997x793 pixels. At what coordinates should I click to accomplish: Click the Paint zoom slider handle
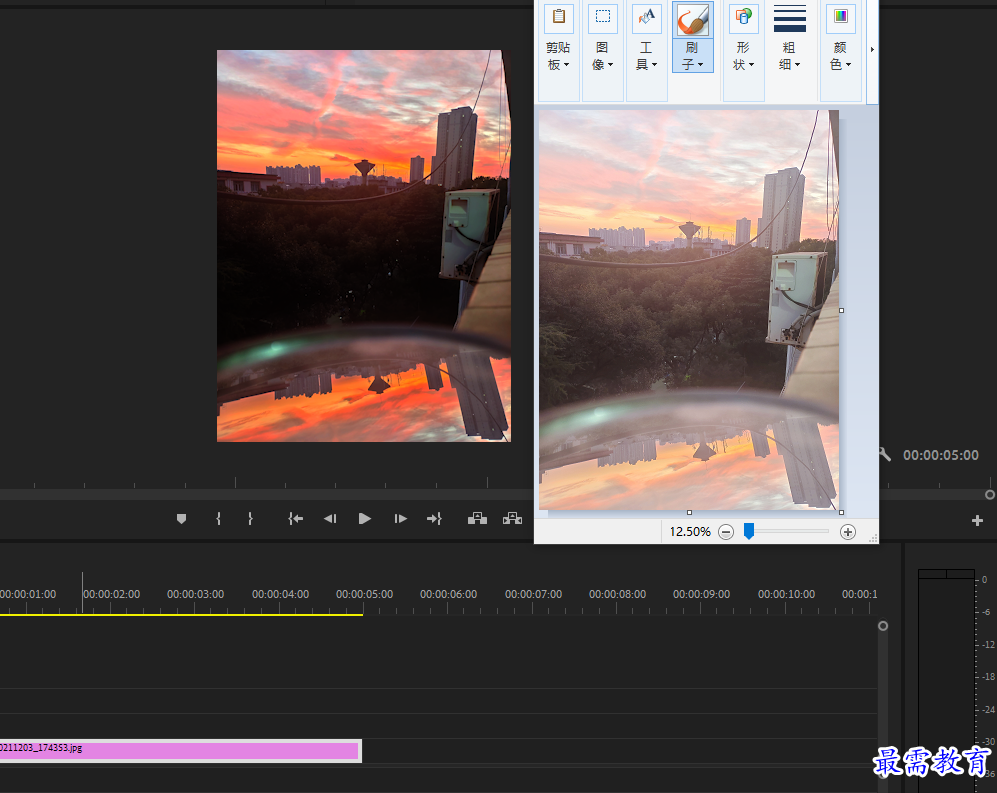click(x=749, y=531)
